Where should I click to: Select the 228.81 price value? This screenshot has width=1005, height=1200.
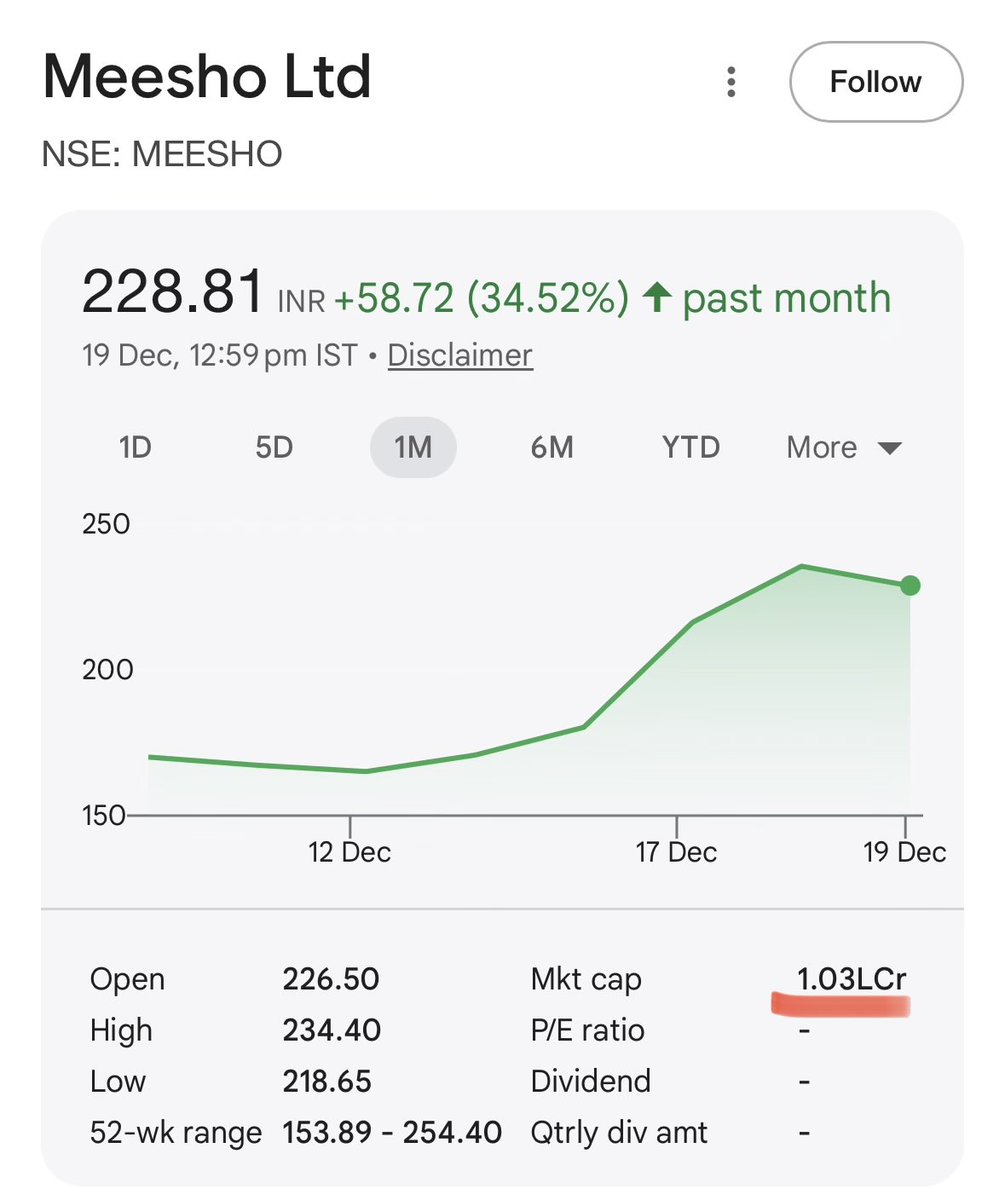coord(173,294)
